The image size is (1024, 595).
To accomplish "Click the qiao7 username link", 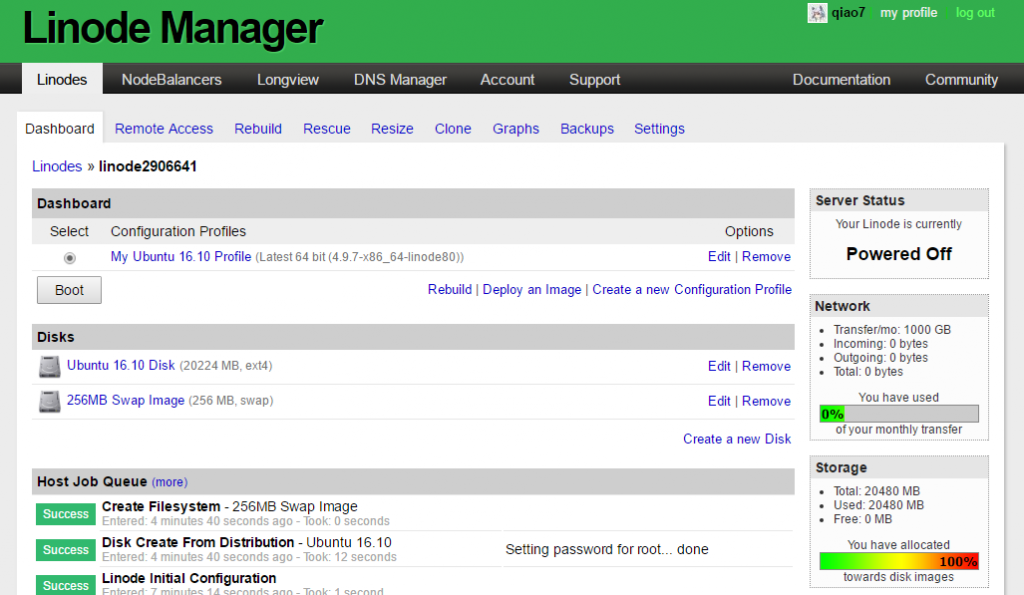I will pyautogui.click(x=848, y=12).
